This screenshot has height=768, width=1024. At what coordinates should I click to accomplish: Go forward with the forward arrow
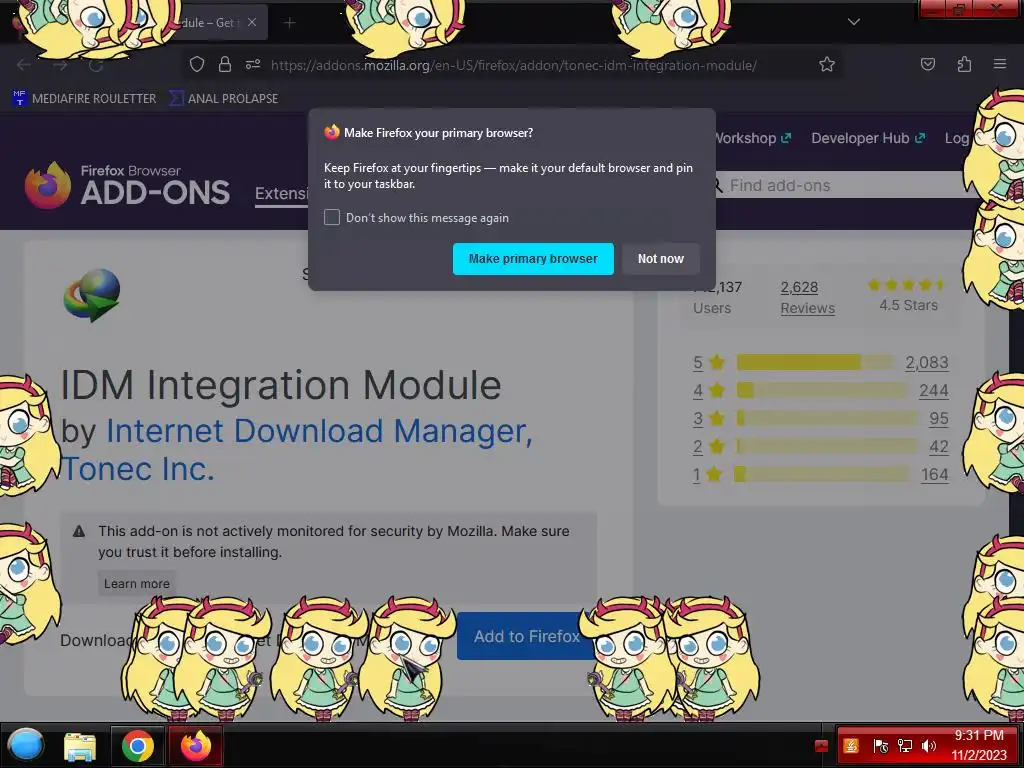(x=60, y=65)
